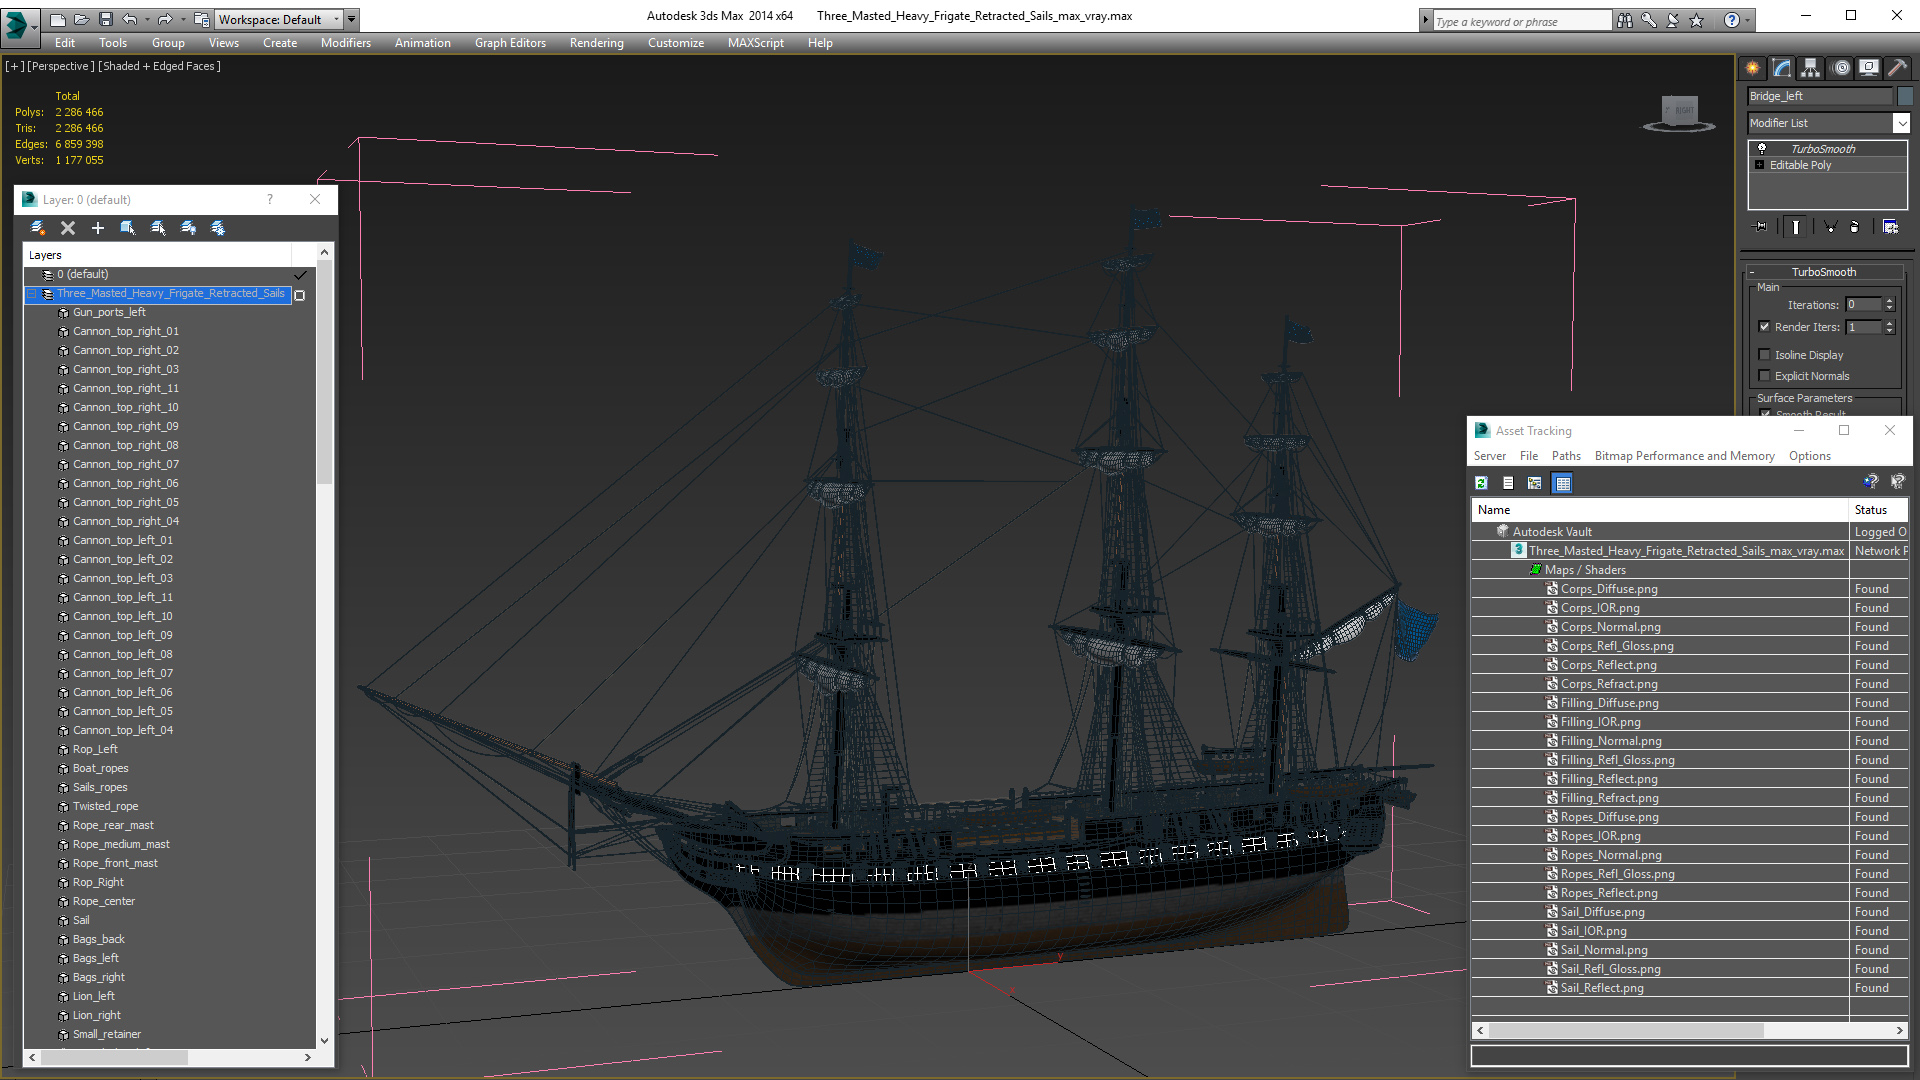
Task: Collapse the Three_Masted_Heavy_Frigate layer tree
Action: pyautogui.click(x=32, y=294)
